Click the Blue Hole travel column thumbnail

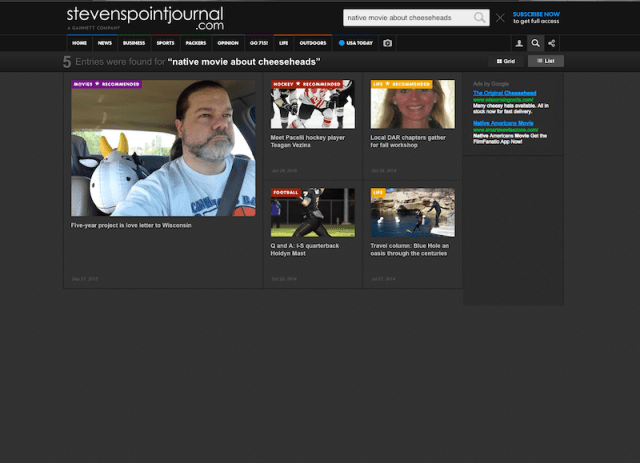(x=412, y=212)
